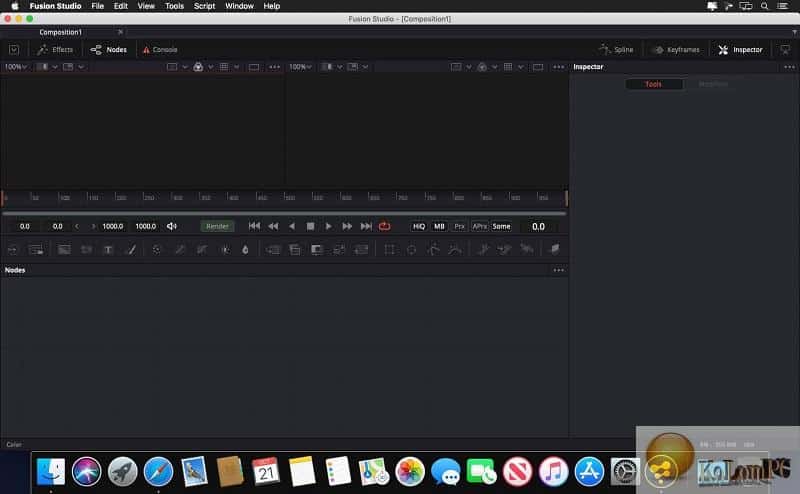Click the time ruler at the playhead start
Image resolution: width=800 pixels, height=494 pixels.
(4, 198)
